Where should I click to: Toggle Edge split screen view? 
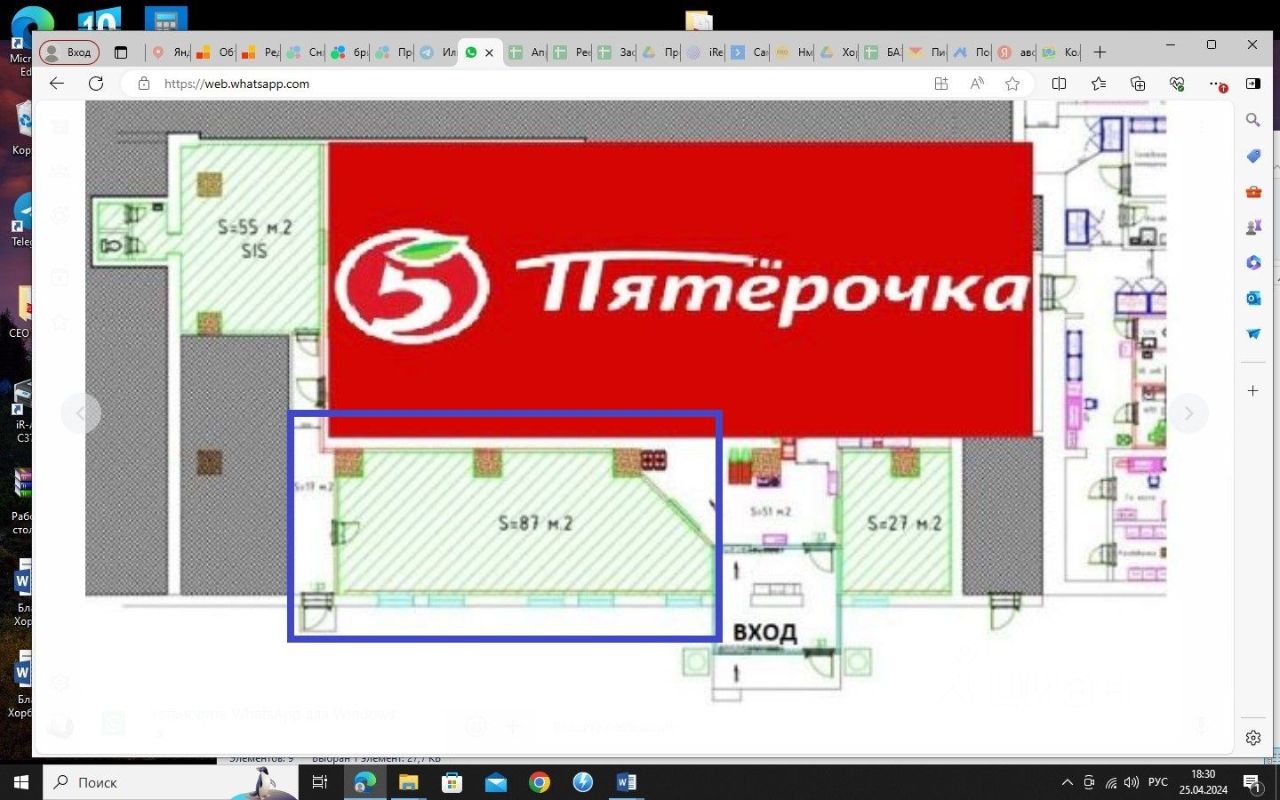1059,84
